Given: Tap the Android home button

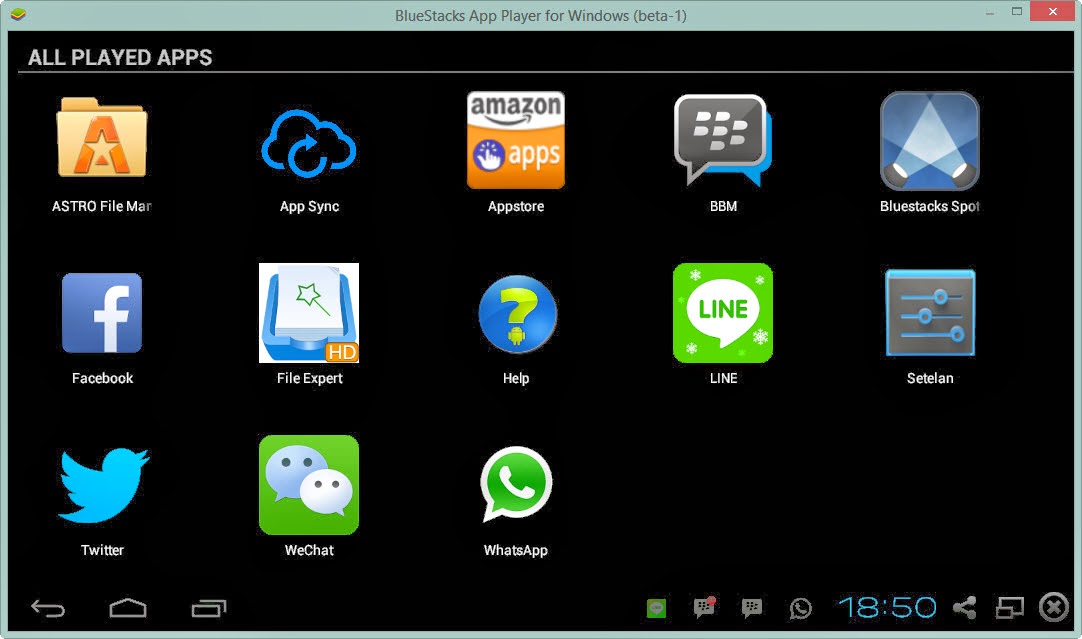Looking at the screenshot, I should 128,608.
